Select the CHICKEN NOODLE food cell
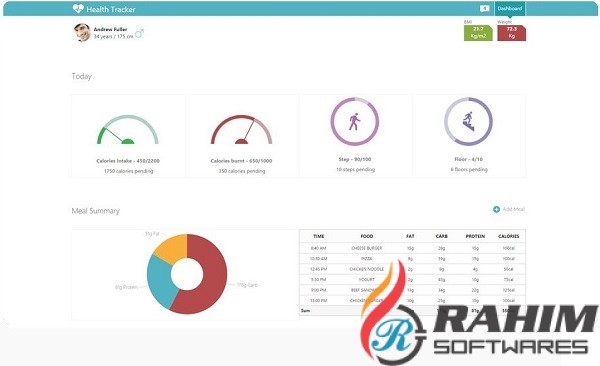This screenshot has width=600, height=366. click(x=367, y=269)
